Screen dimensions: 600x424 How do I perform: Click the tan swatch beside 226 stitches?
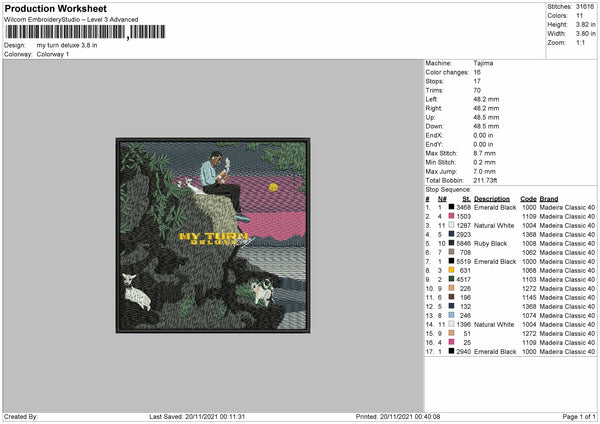[452, 288]
